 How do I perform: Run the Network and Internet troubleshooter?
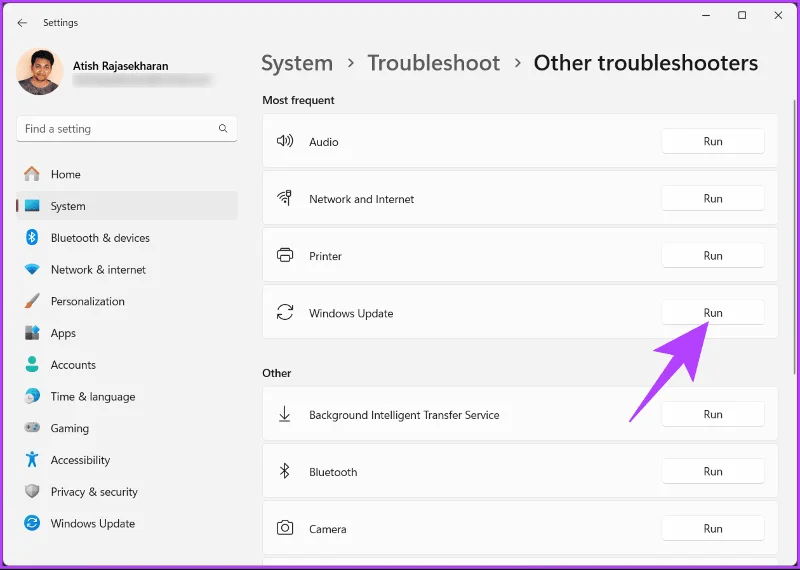click(x=713, y=198)
